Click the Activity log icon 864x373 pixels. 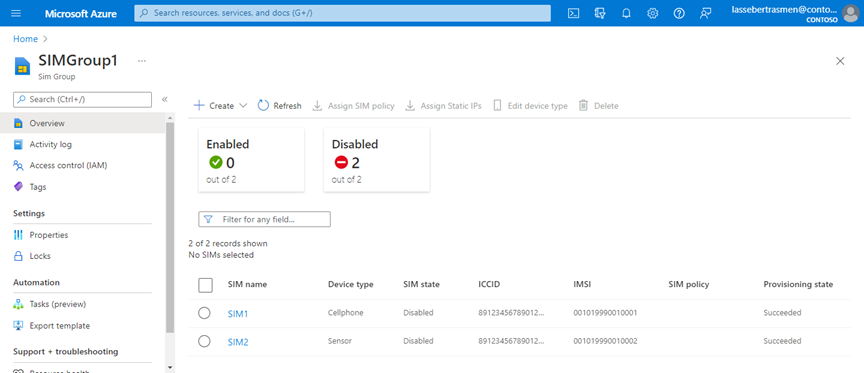18,144
